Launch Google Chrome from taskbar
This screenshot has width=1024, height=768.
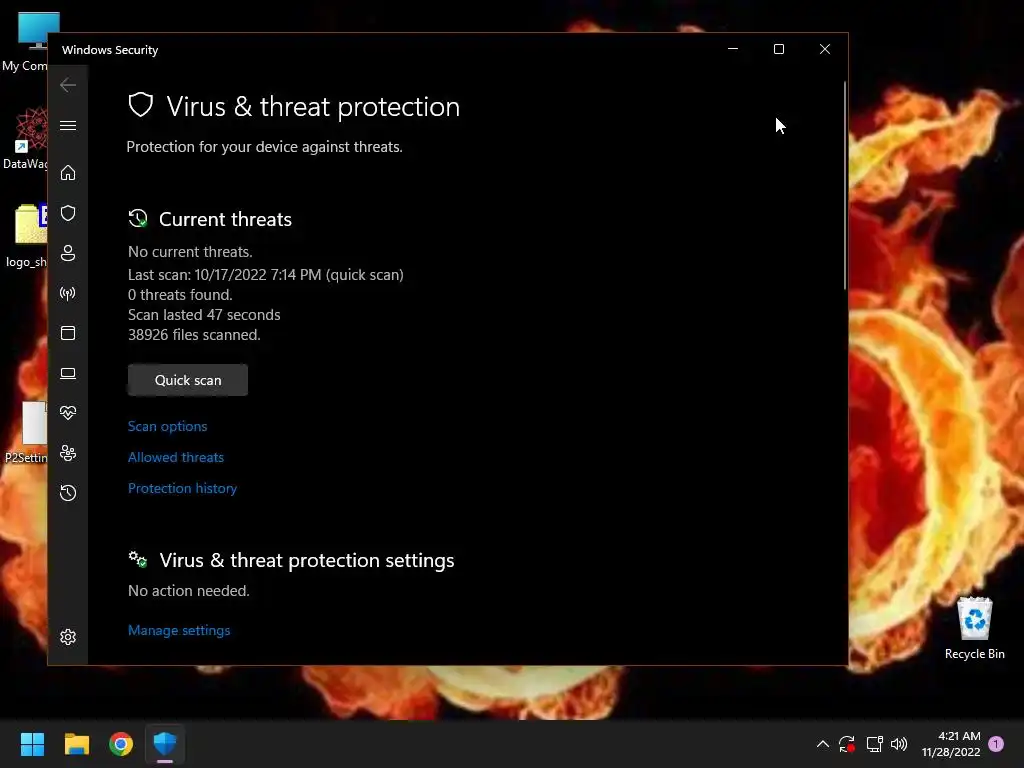click(x=121, y=744)
